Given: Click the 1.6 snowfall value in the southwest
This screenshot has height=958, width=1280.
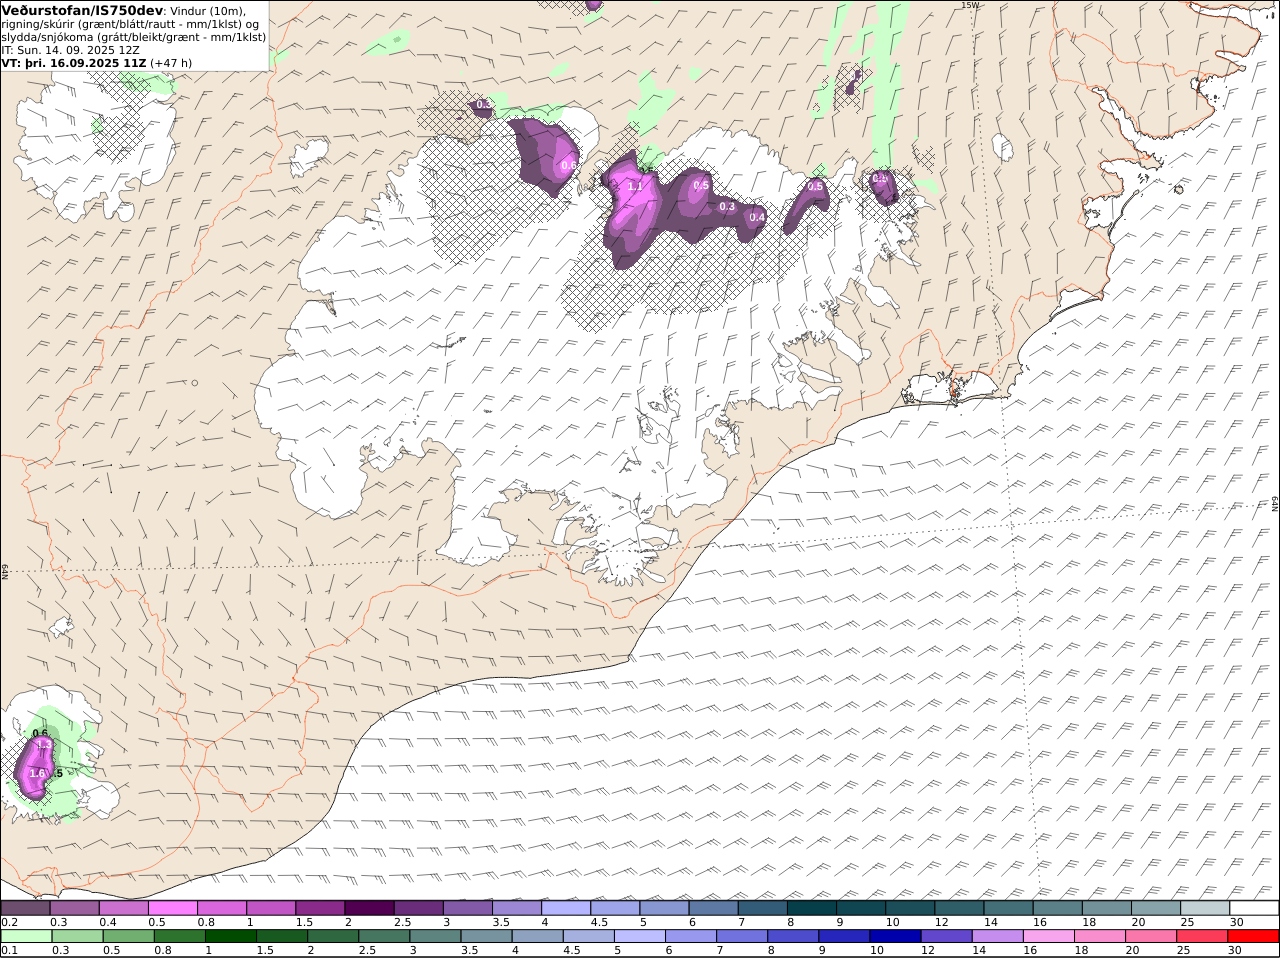Looking at the screenshot, I should coord(37,773).
